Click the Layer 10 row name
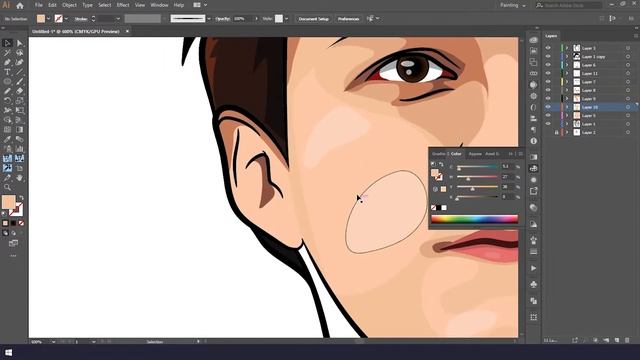This screenshot has width=640, height=360. pyautogui.click(x=590, y=107)
